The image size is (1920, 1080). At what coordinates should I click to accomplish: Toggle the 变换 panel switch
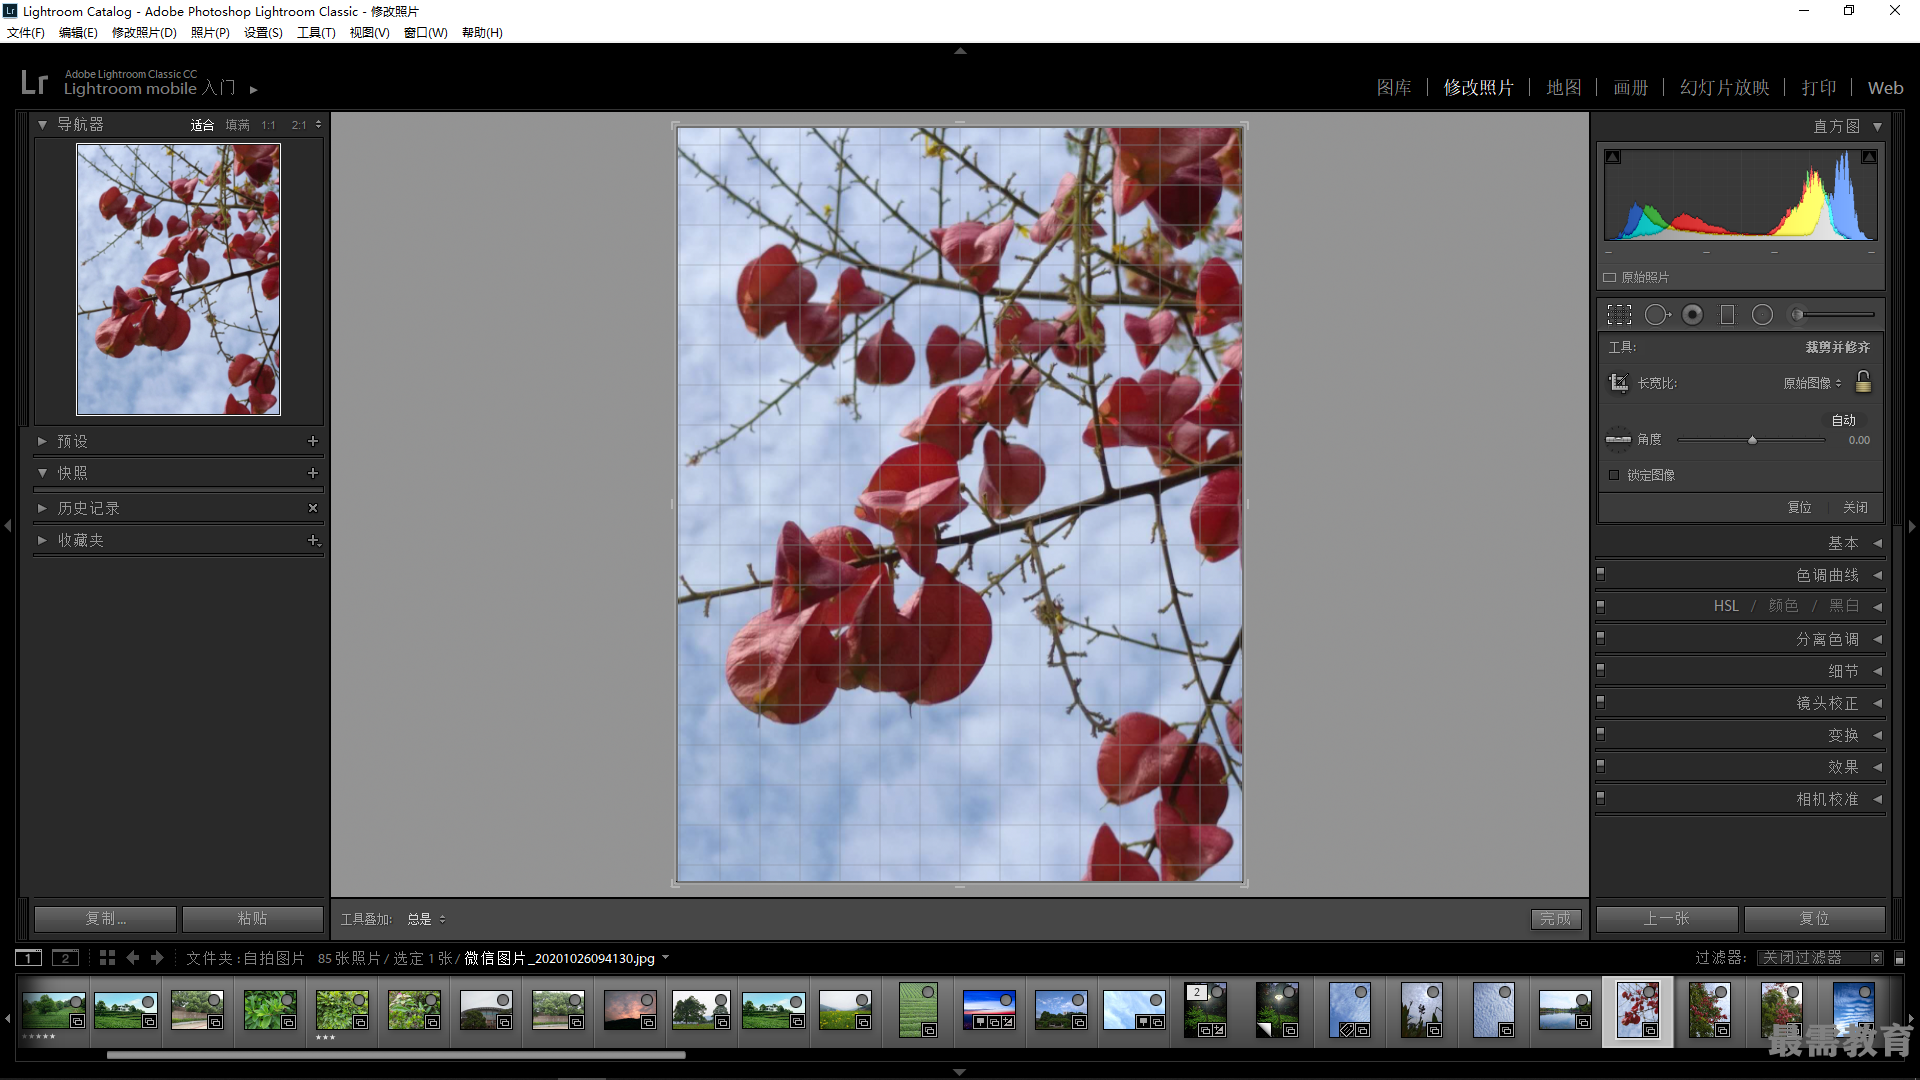coord(1601,734)
